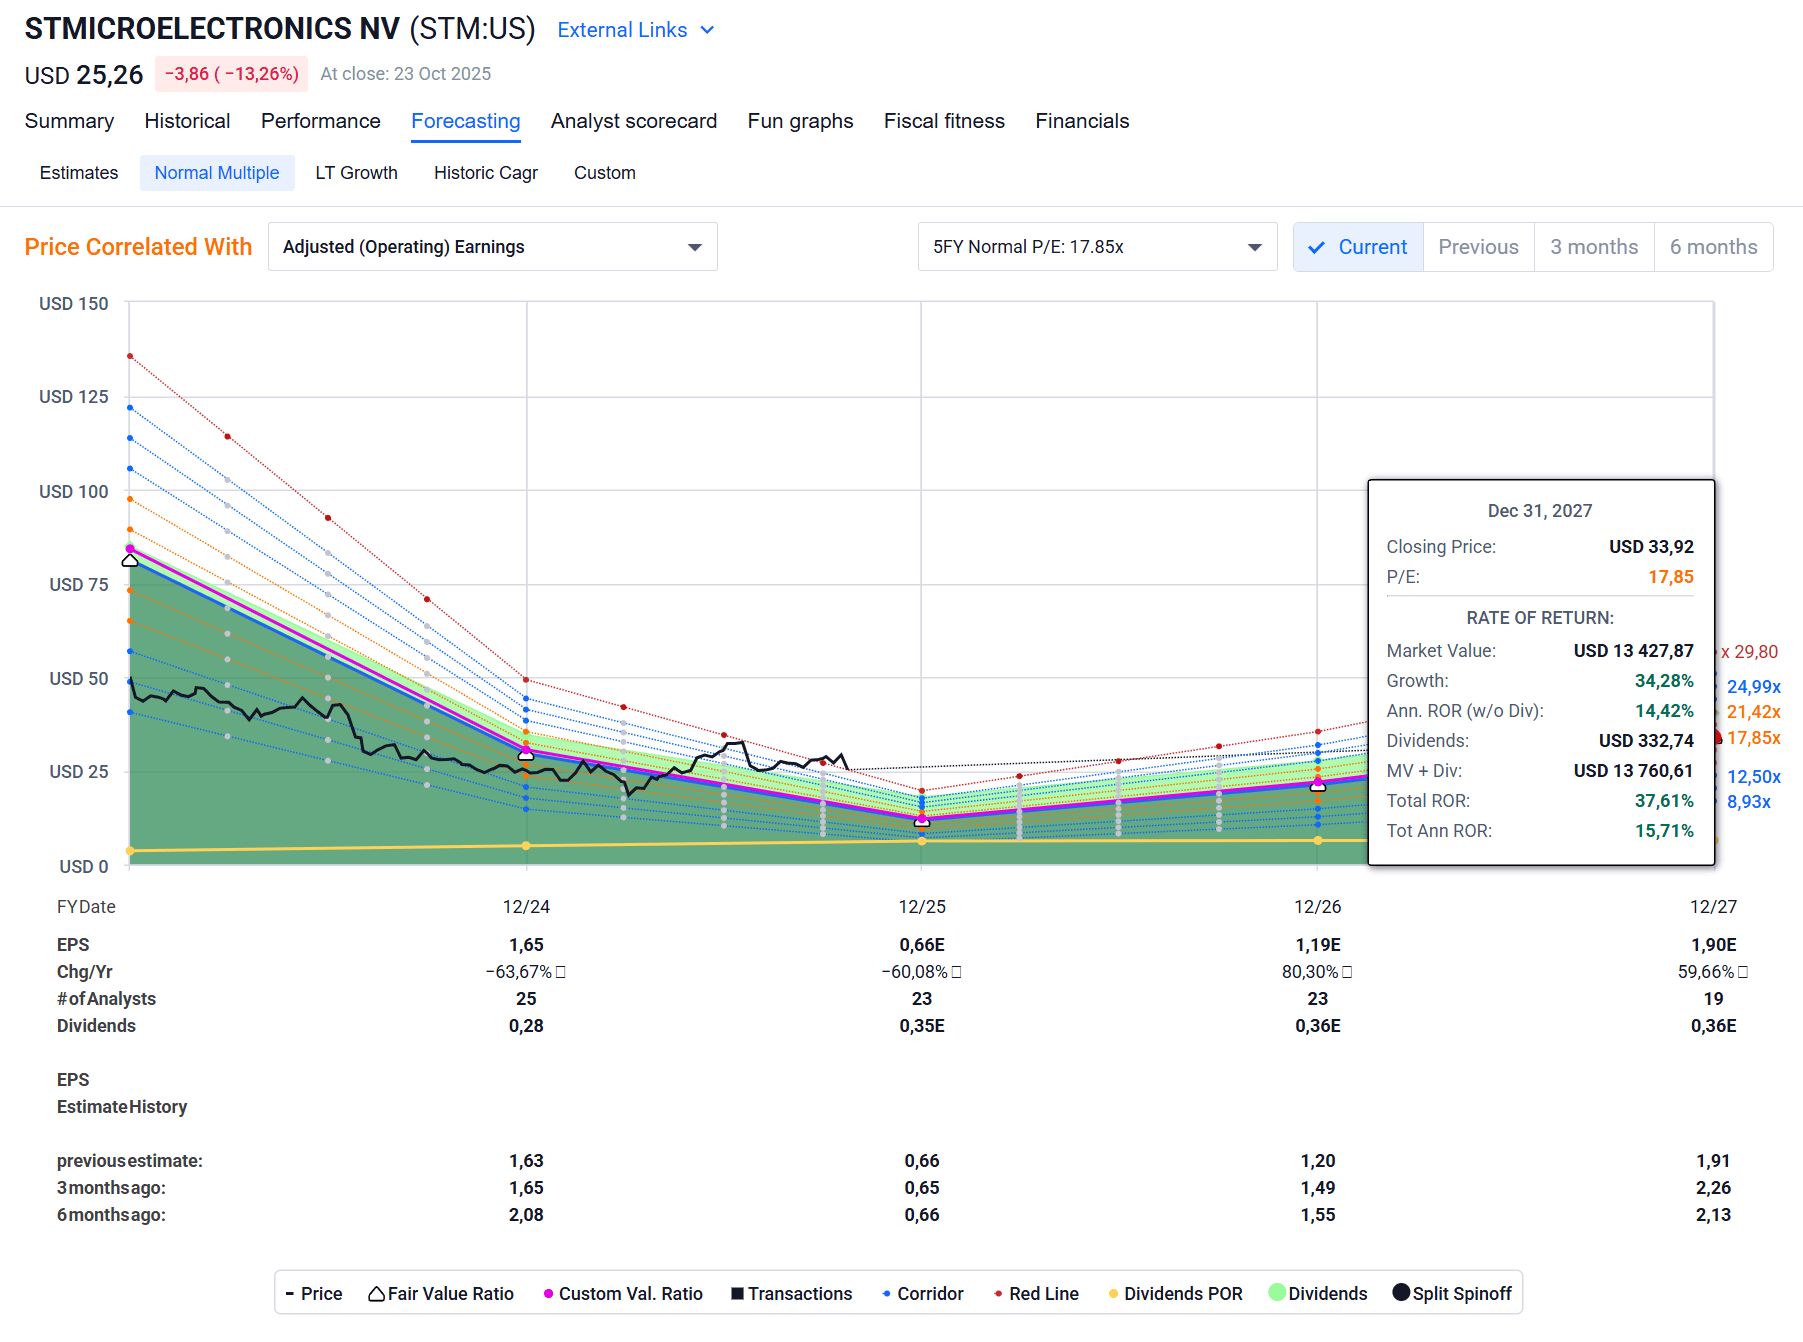Click the 21,42x P/E corridor label
The image size is (1803, 1342).
1754,712
